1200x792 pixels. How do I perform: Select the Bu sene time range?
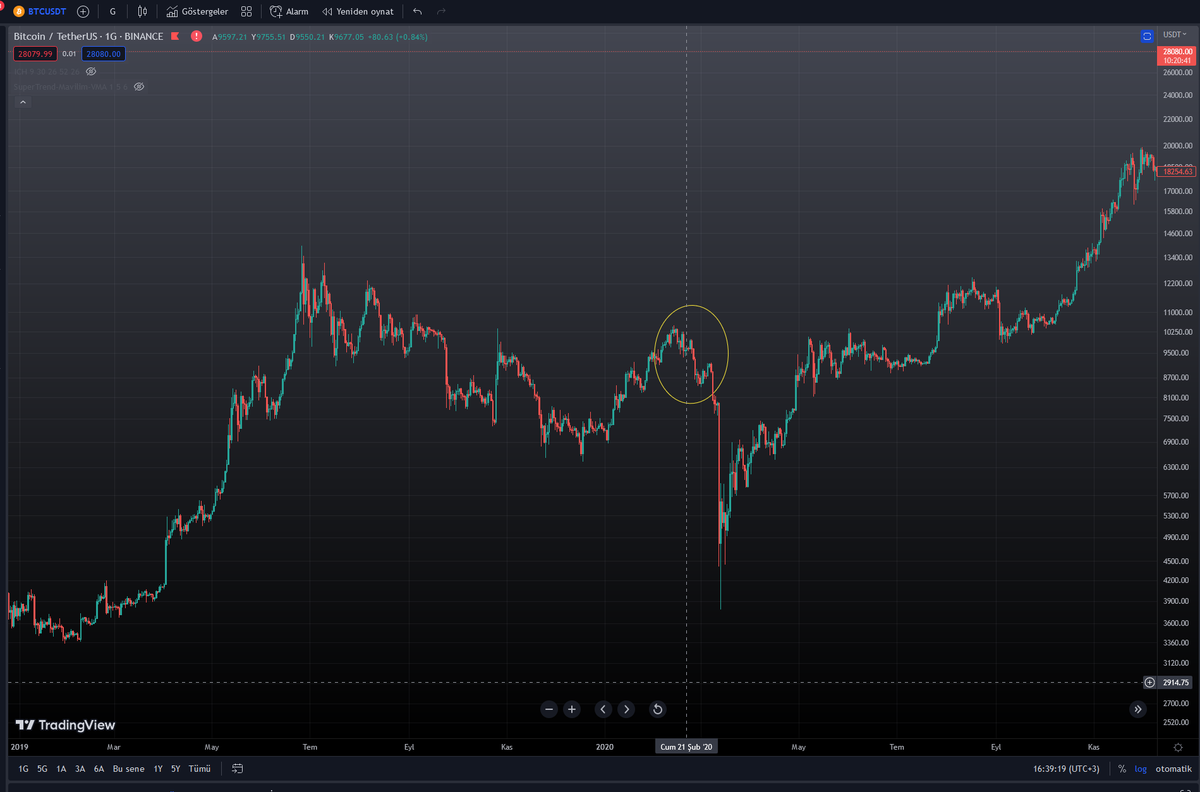(x=128, y=769)
